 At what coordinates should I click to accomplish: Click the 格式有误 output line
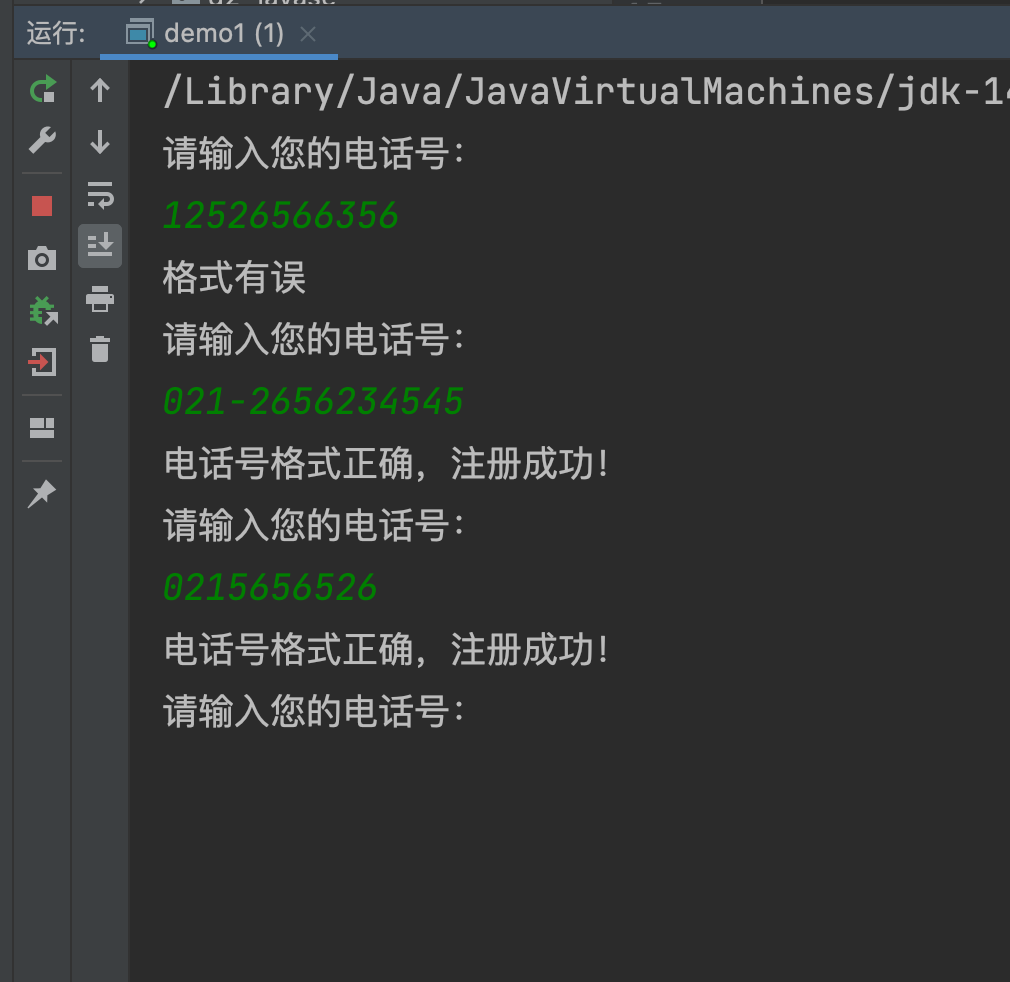(x=234, y=278)
